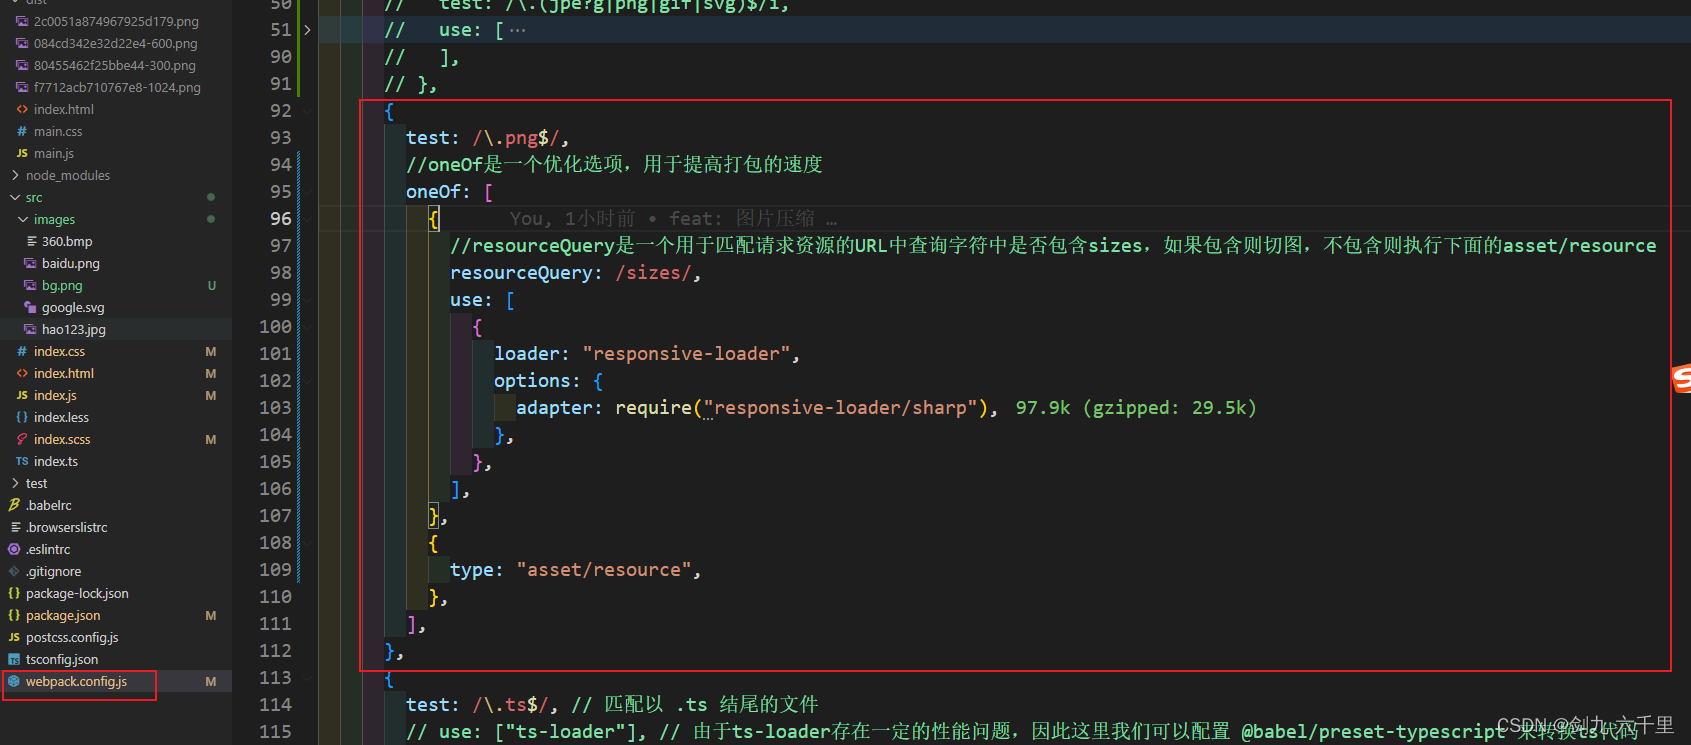This screenshot has width=1691, height=745.
Task: Click the ESLint icon of .eslintrc
Action: tap(14, 549)
